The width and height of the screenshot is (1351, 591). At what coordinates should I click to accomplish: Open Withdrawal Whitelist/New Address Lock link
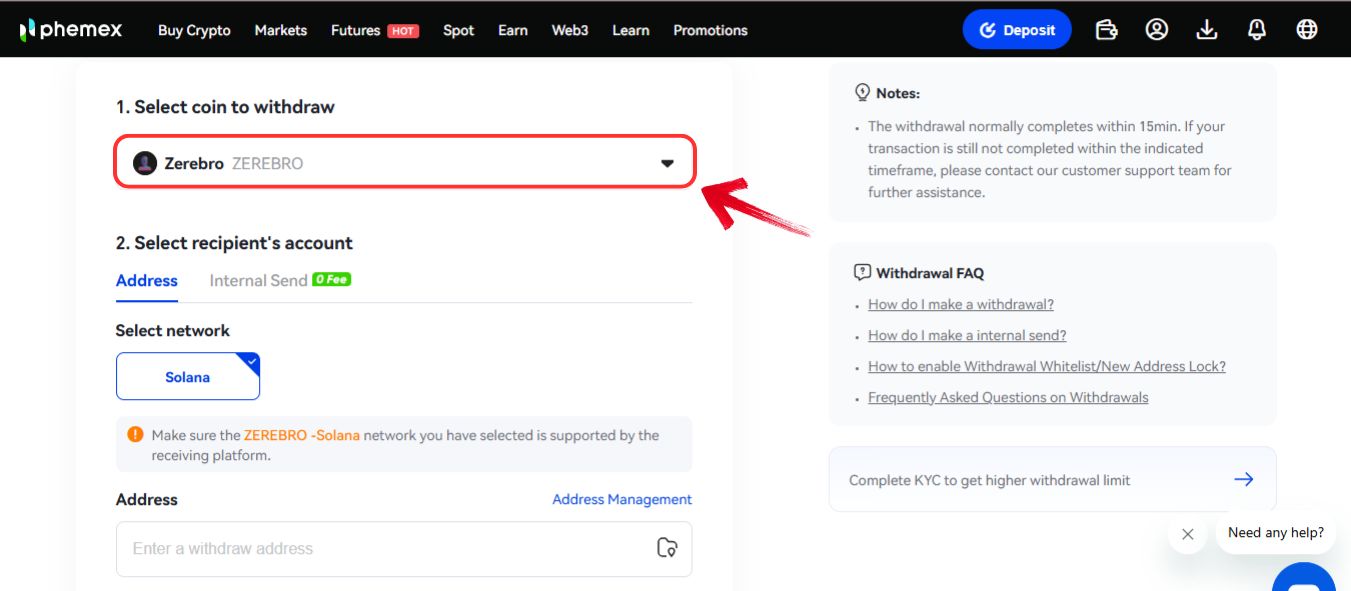(1047, 366)
